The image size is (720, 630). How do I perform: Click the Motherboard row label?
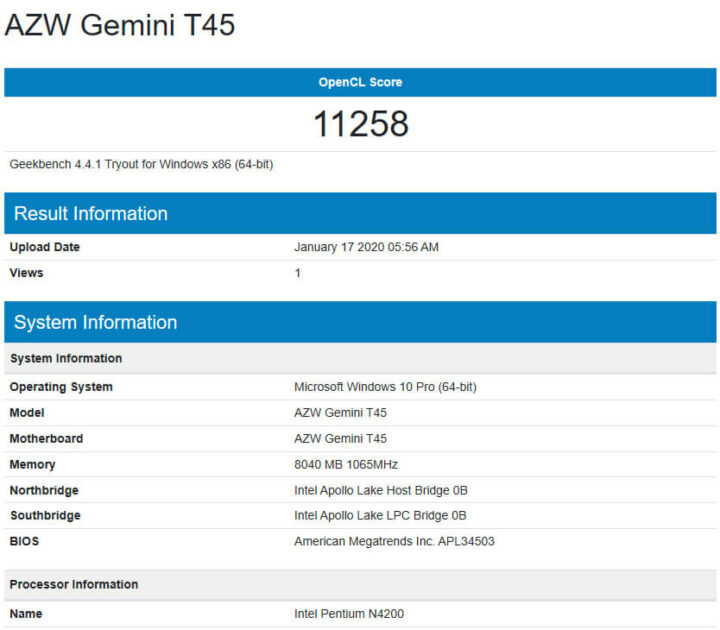pos(47,439)
